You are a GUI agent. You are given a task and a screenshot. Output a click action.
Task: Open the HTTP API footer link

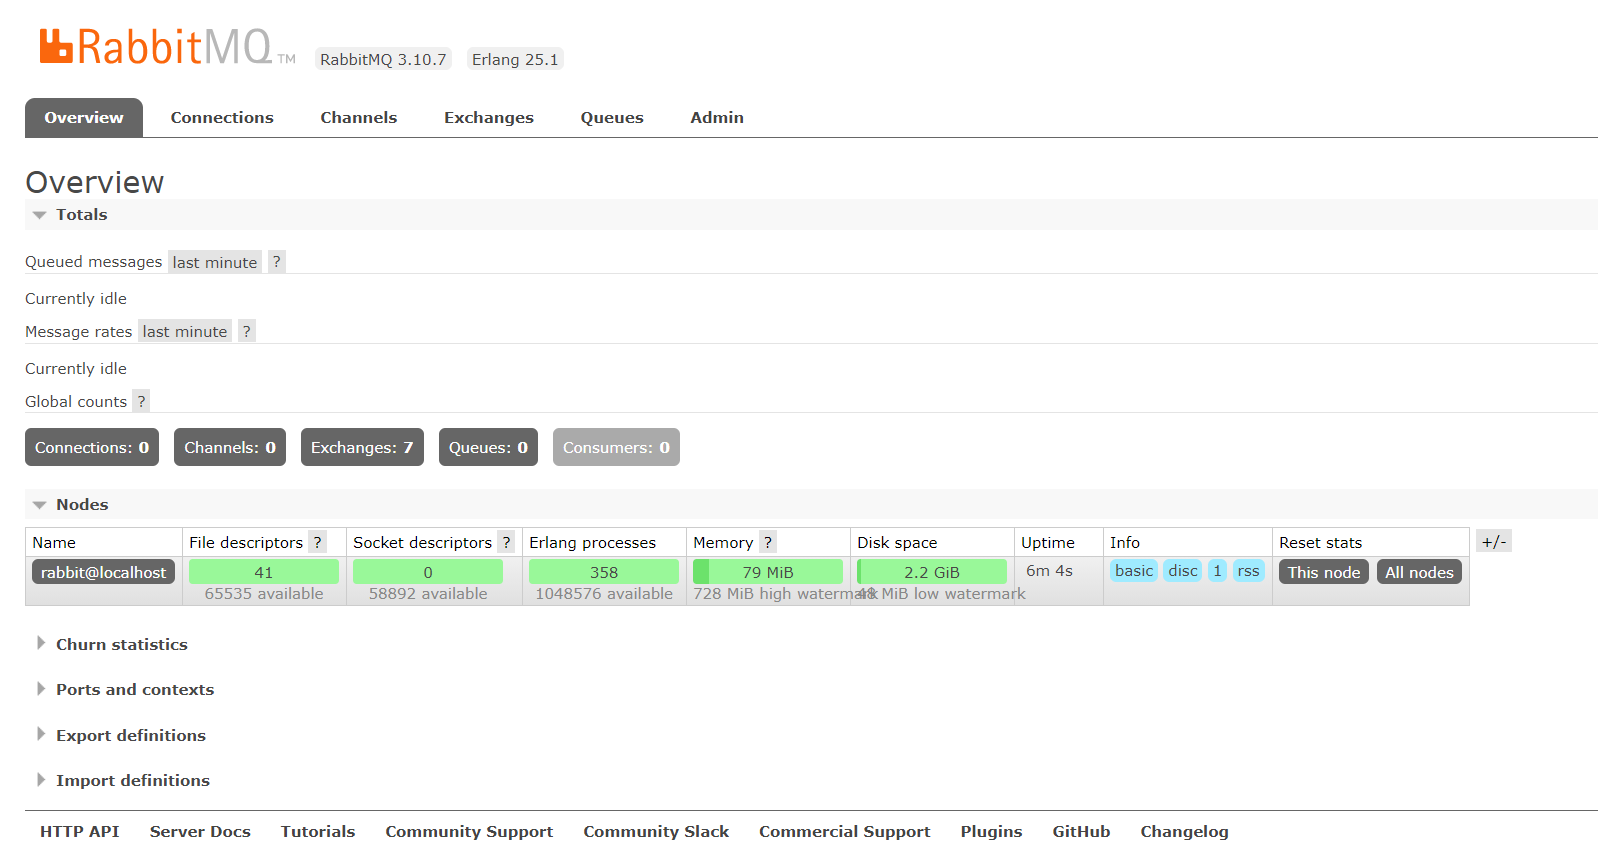pos(80,831)
